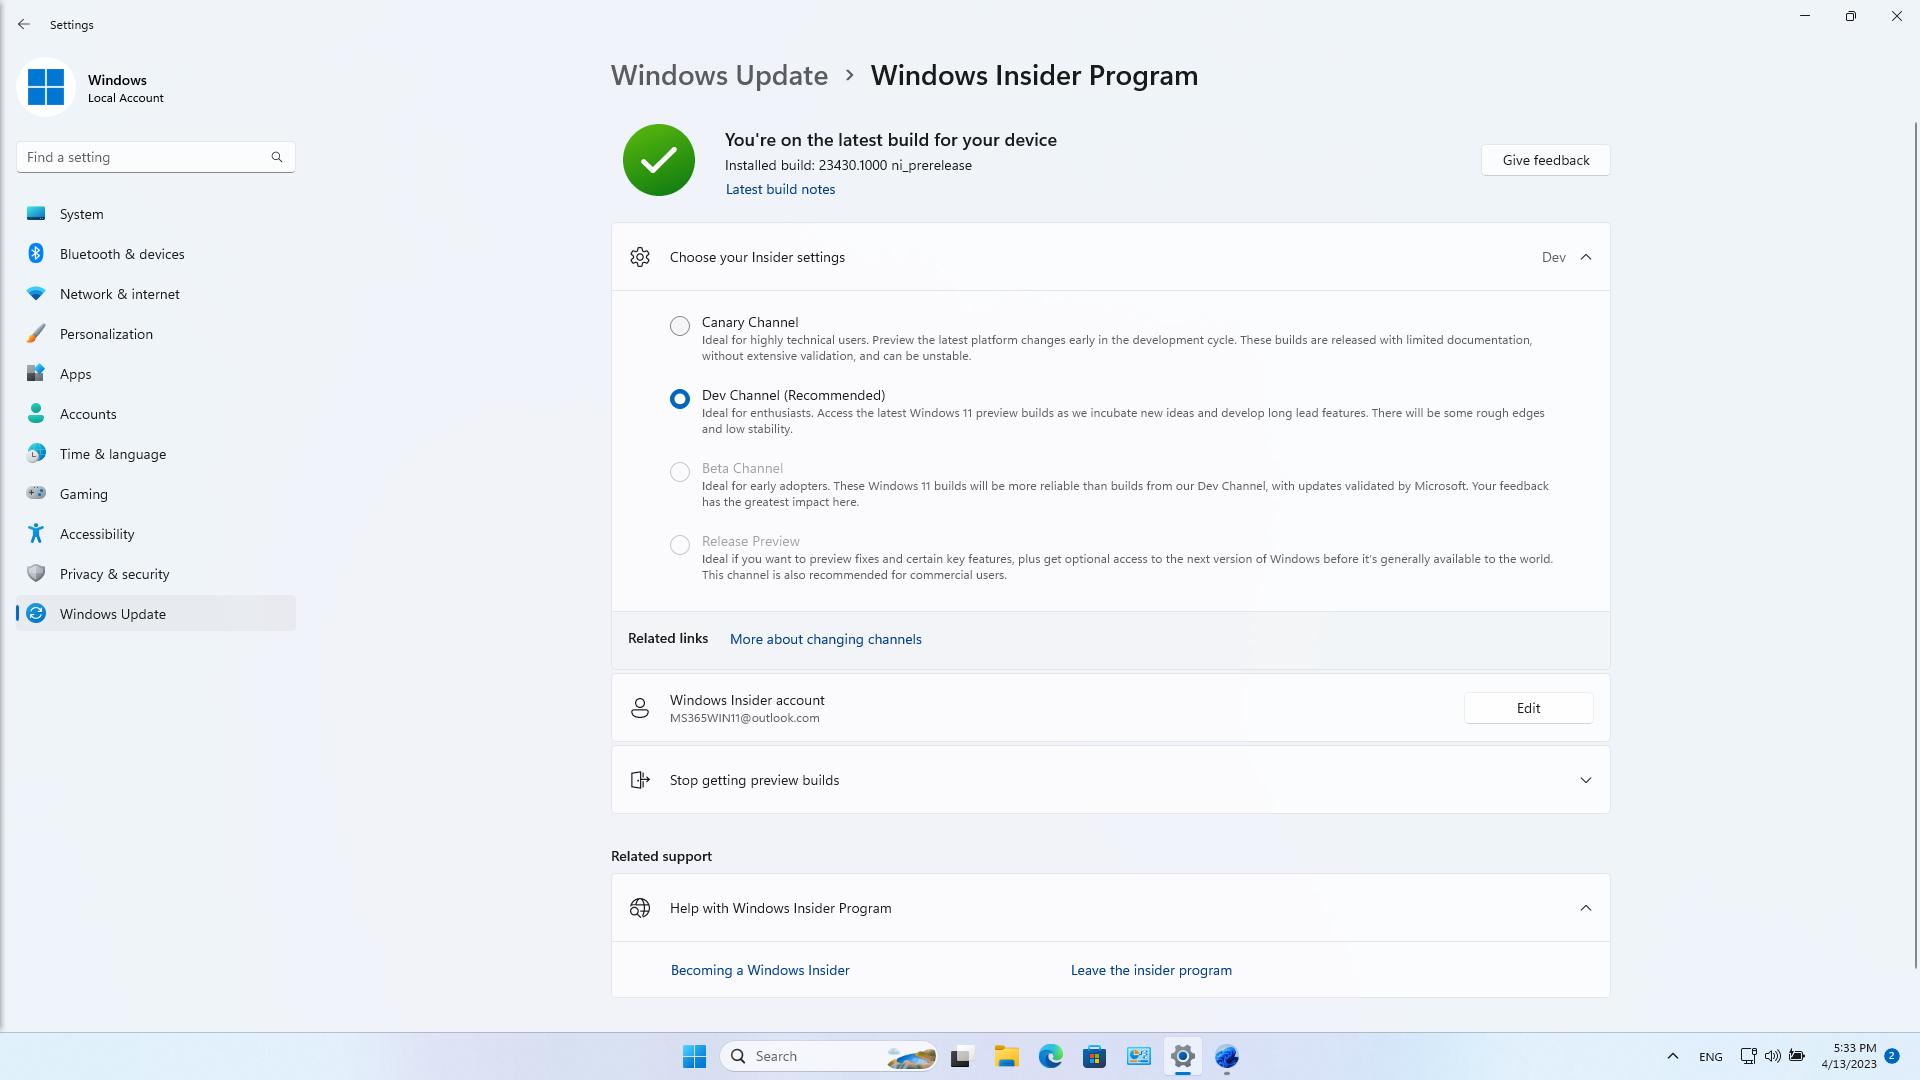This screenshot has height=1080, width=1920.
Task: Expand Stop getting preview builds
Action: [1585, 779]
